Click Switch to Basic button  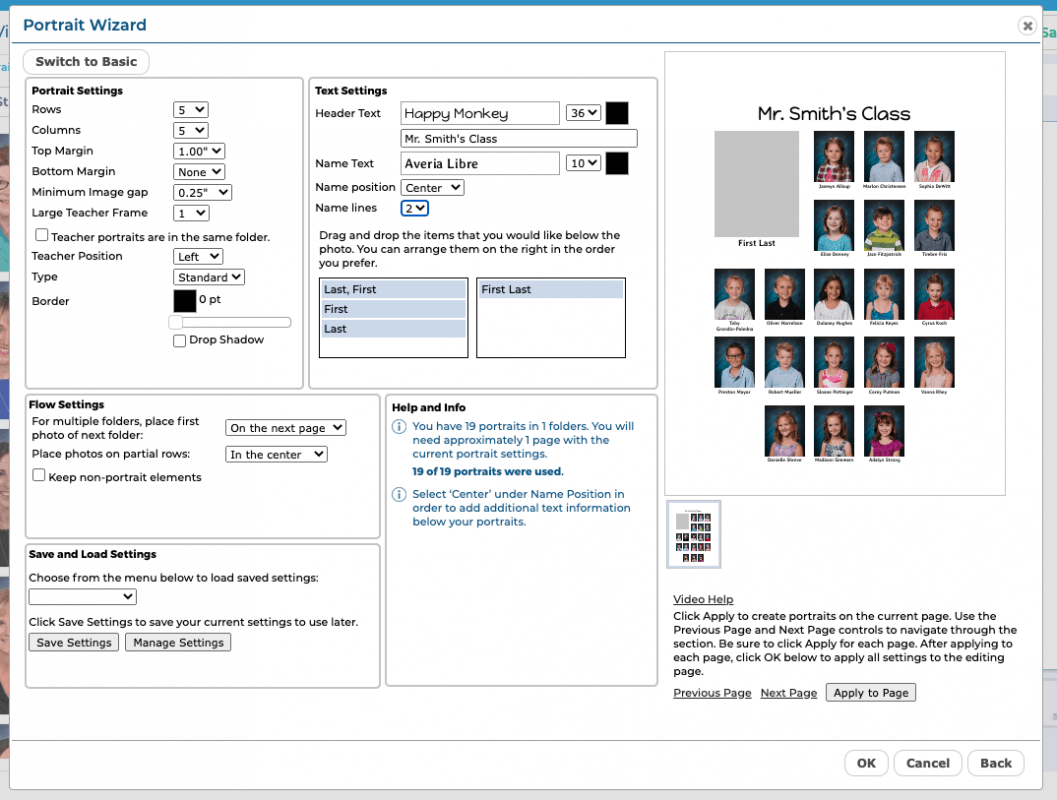coord(86,62)
